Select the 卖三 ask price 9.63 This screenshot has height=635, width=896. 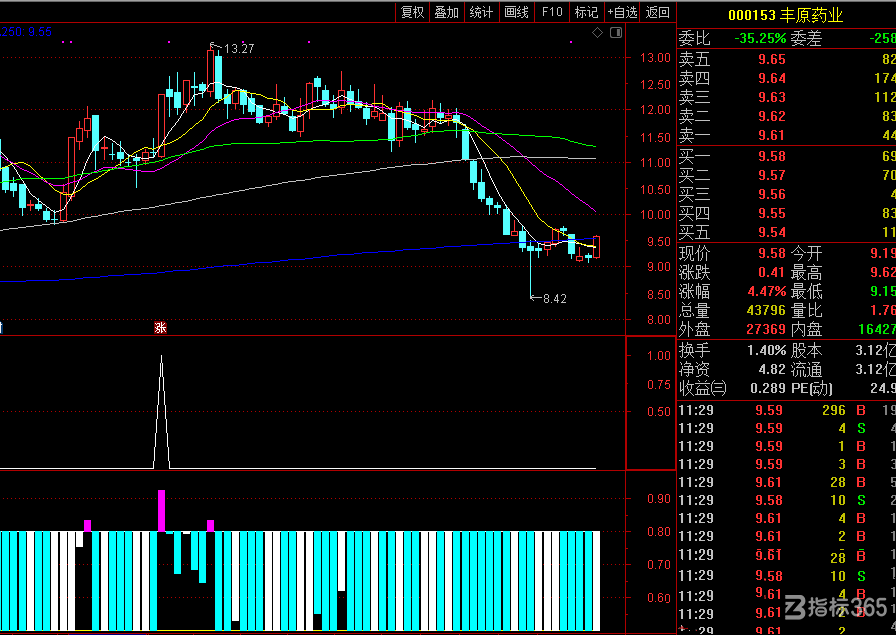tap(772, 97)
